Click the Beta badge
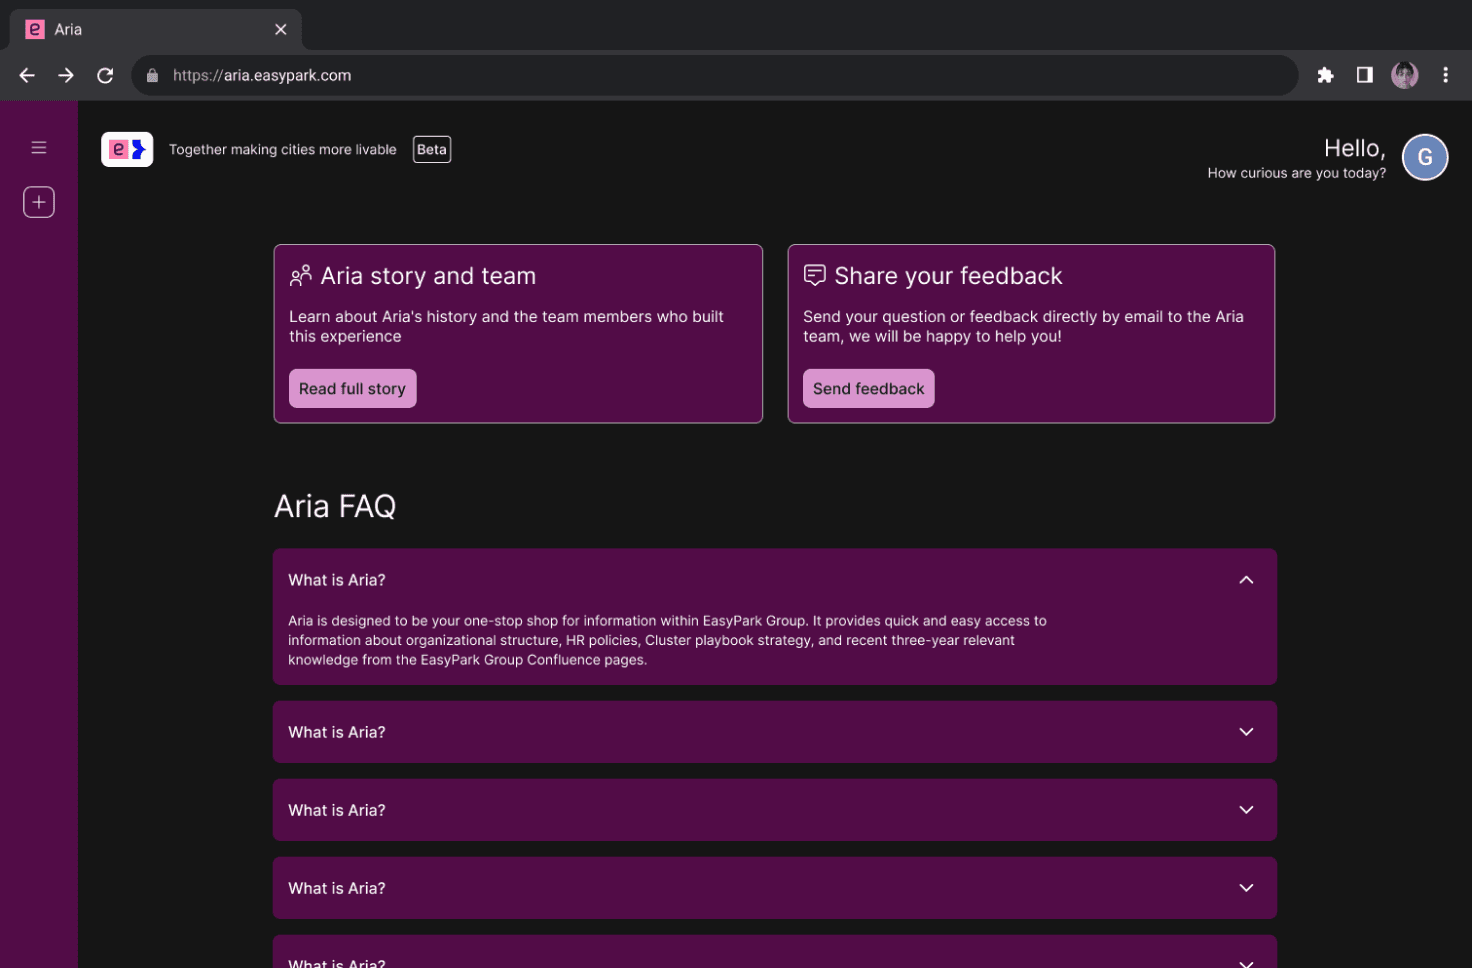 click(x=432, y=149)
